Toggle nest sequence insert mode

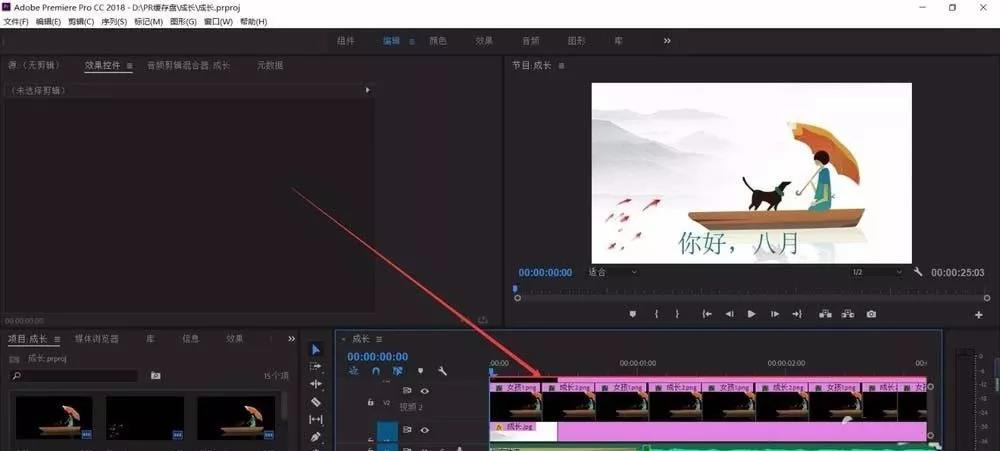(355, 371)
